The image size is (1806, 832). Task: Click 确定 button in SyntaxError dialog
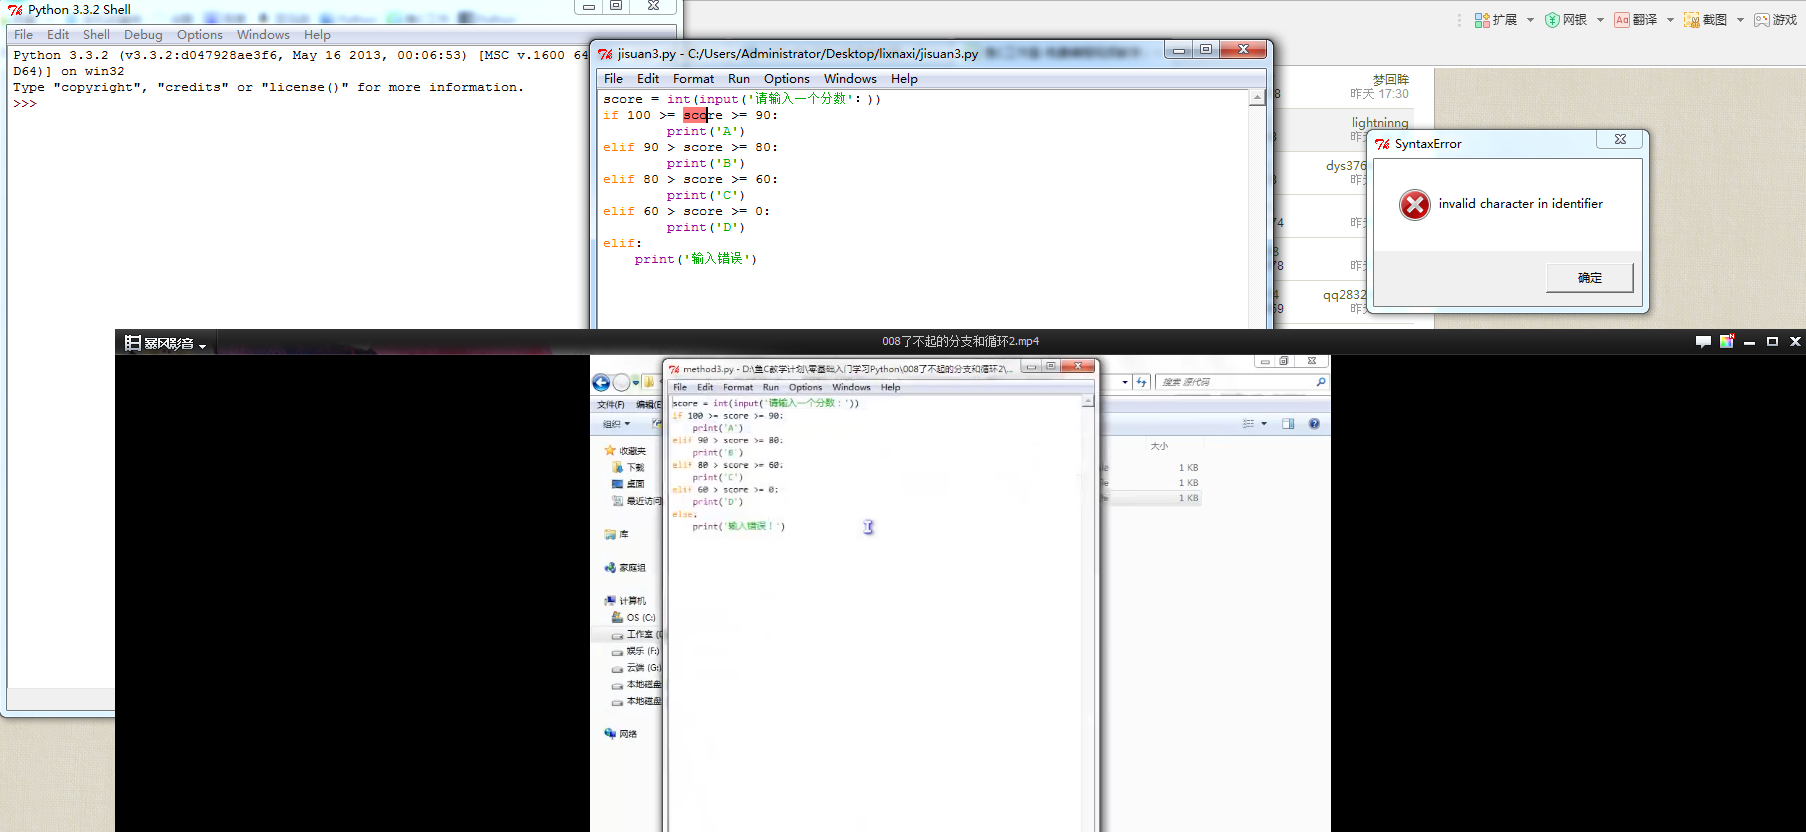pyautogui.click(x=1589, y=278)
